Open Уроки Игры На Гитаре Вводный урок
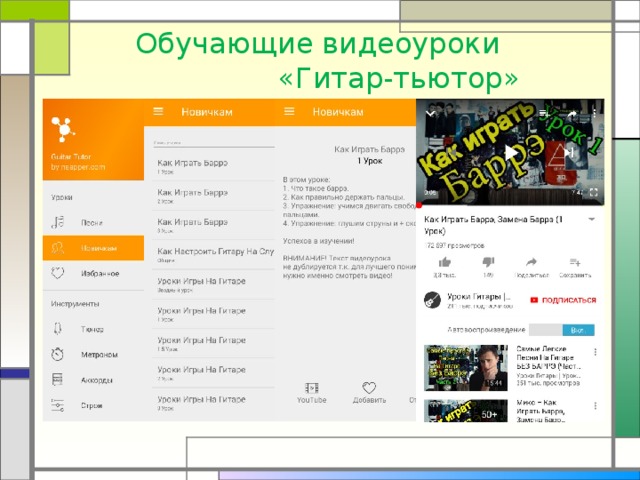 tap(213, 284)
